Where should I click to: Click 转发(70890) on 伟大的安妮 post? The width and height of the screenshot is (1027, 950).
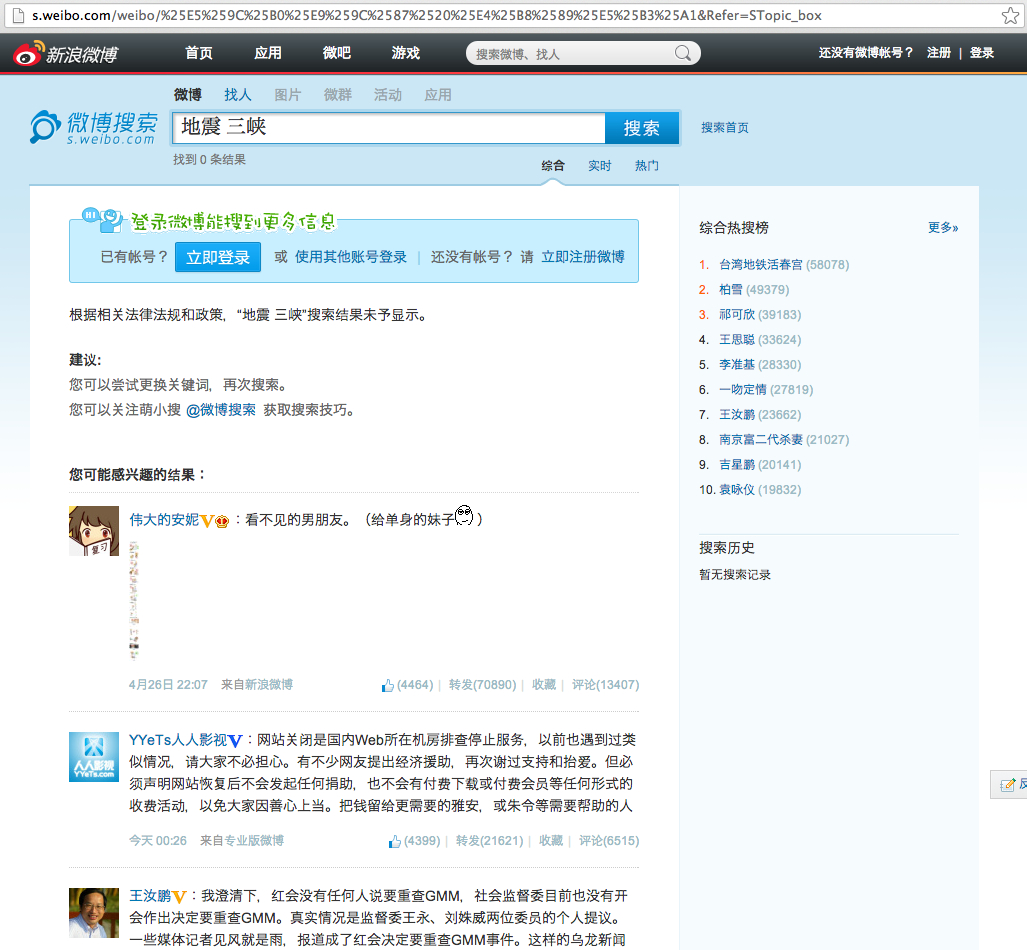tap(482, 685)
